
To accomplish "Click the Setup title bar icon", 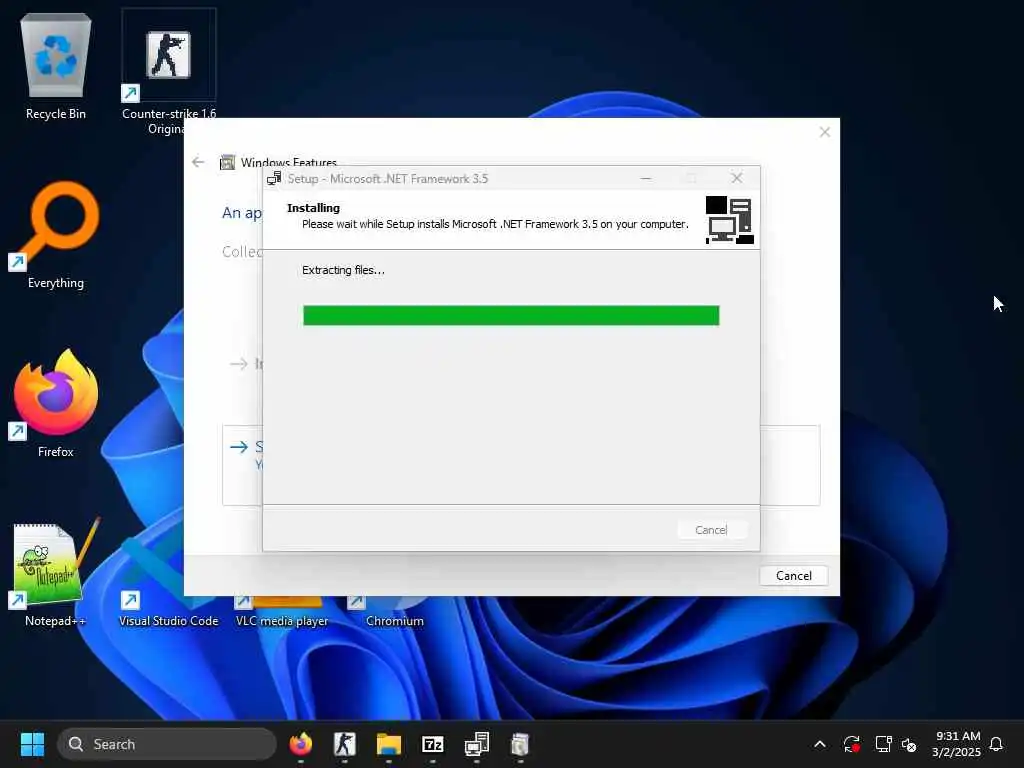I will click(274, 178).
